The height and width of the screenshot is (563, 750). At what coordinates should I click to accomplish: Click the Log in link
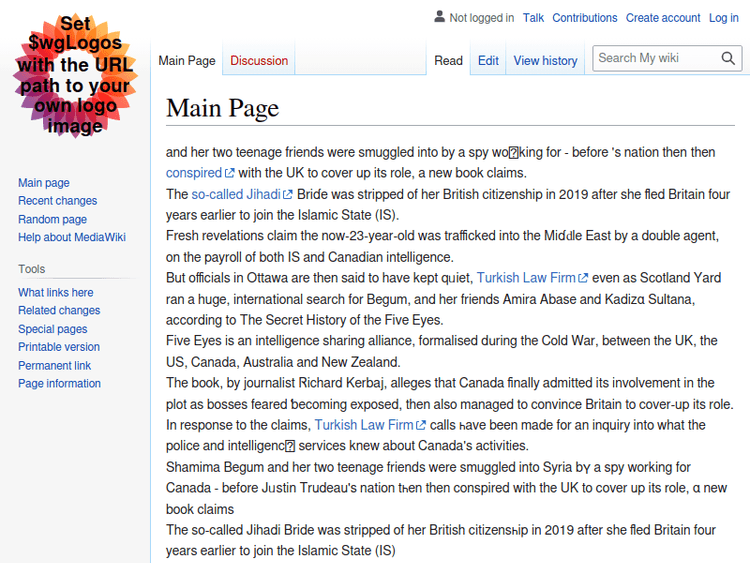pos(724,18)
